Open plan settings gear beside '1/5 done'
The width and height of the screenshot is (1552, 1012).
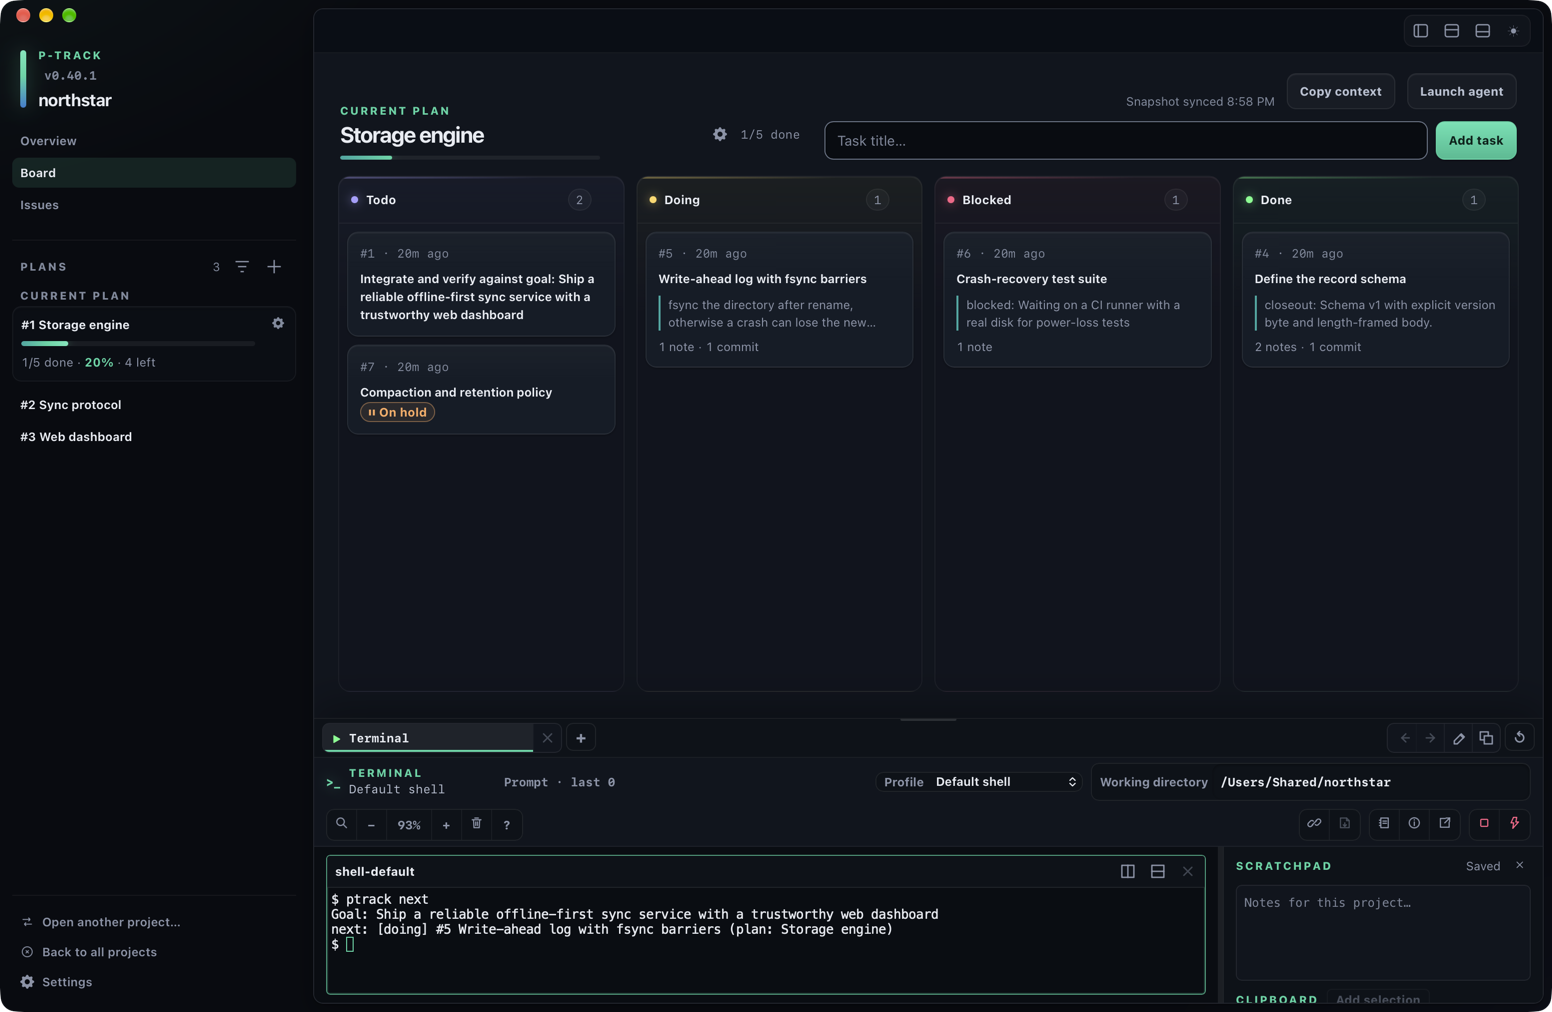720,134
